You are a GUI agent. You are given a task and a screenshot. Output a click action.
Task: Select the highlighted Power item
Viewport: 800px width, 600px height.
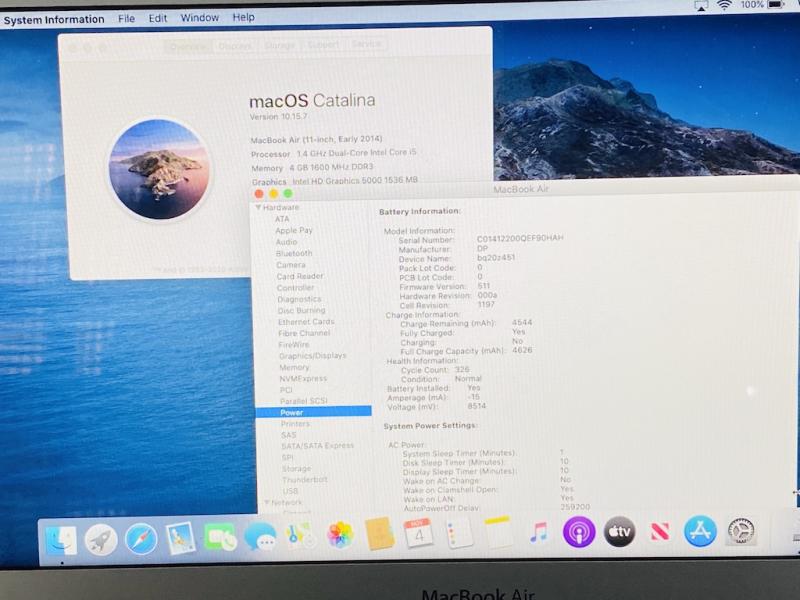tap(314, 412)
